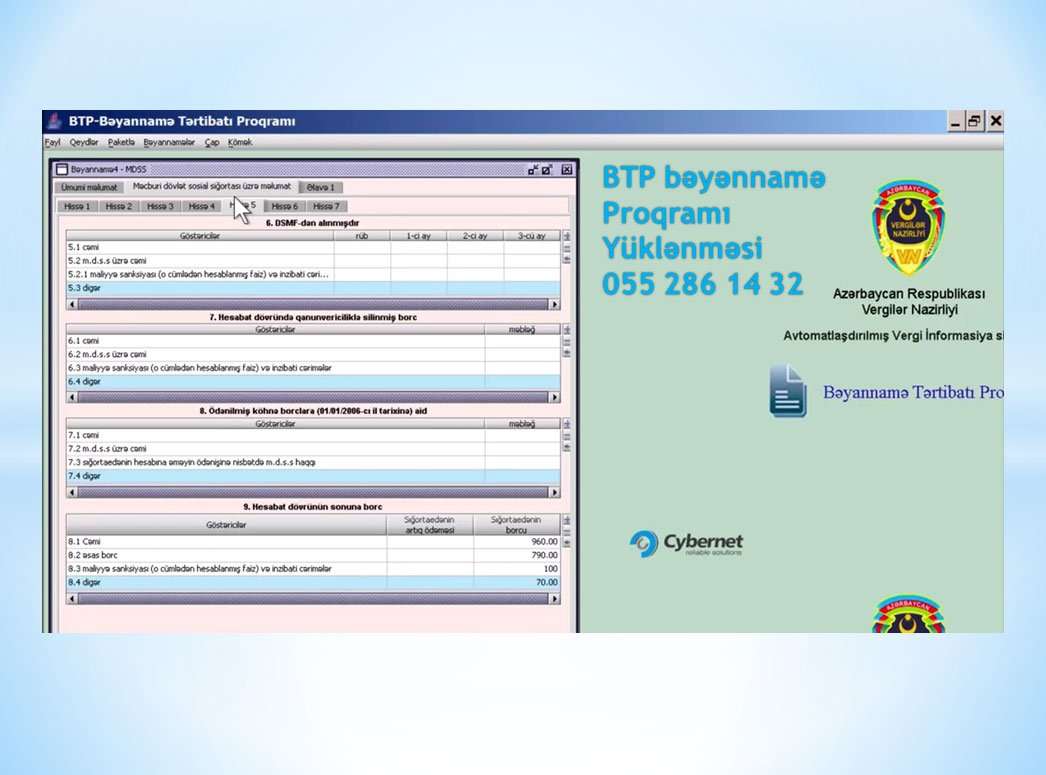Open the Hissə 4 tab
The height and width of the screenshot is (775, 1046).
(201, 206)
